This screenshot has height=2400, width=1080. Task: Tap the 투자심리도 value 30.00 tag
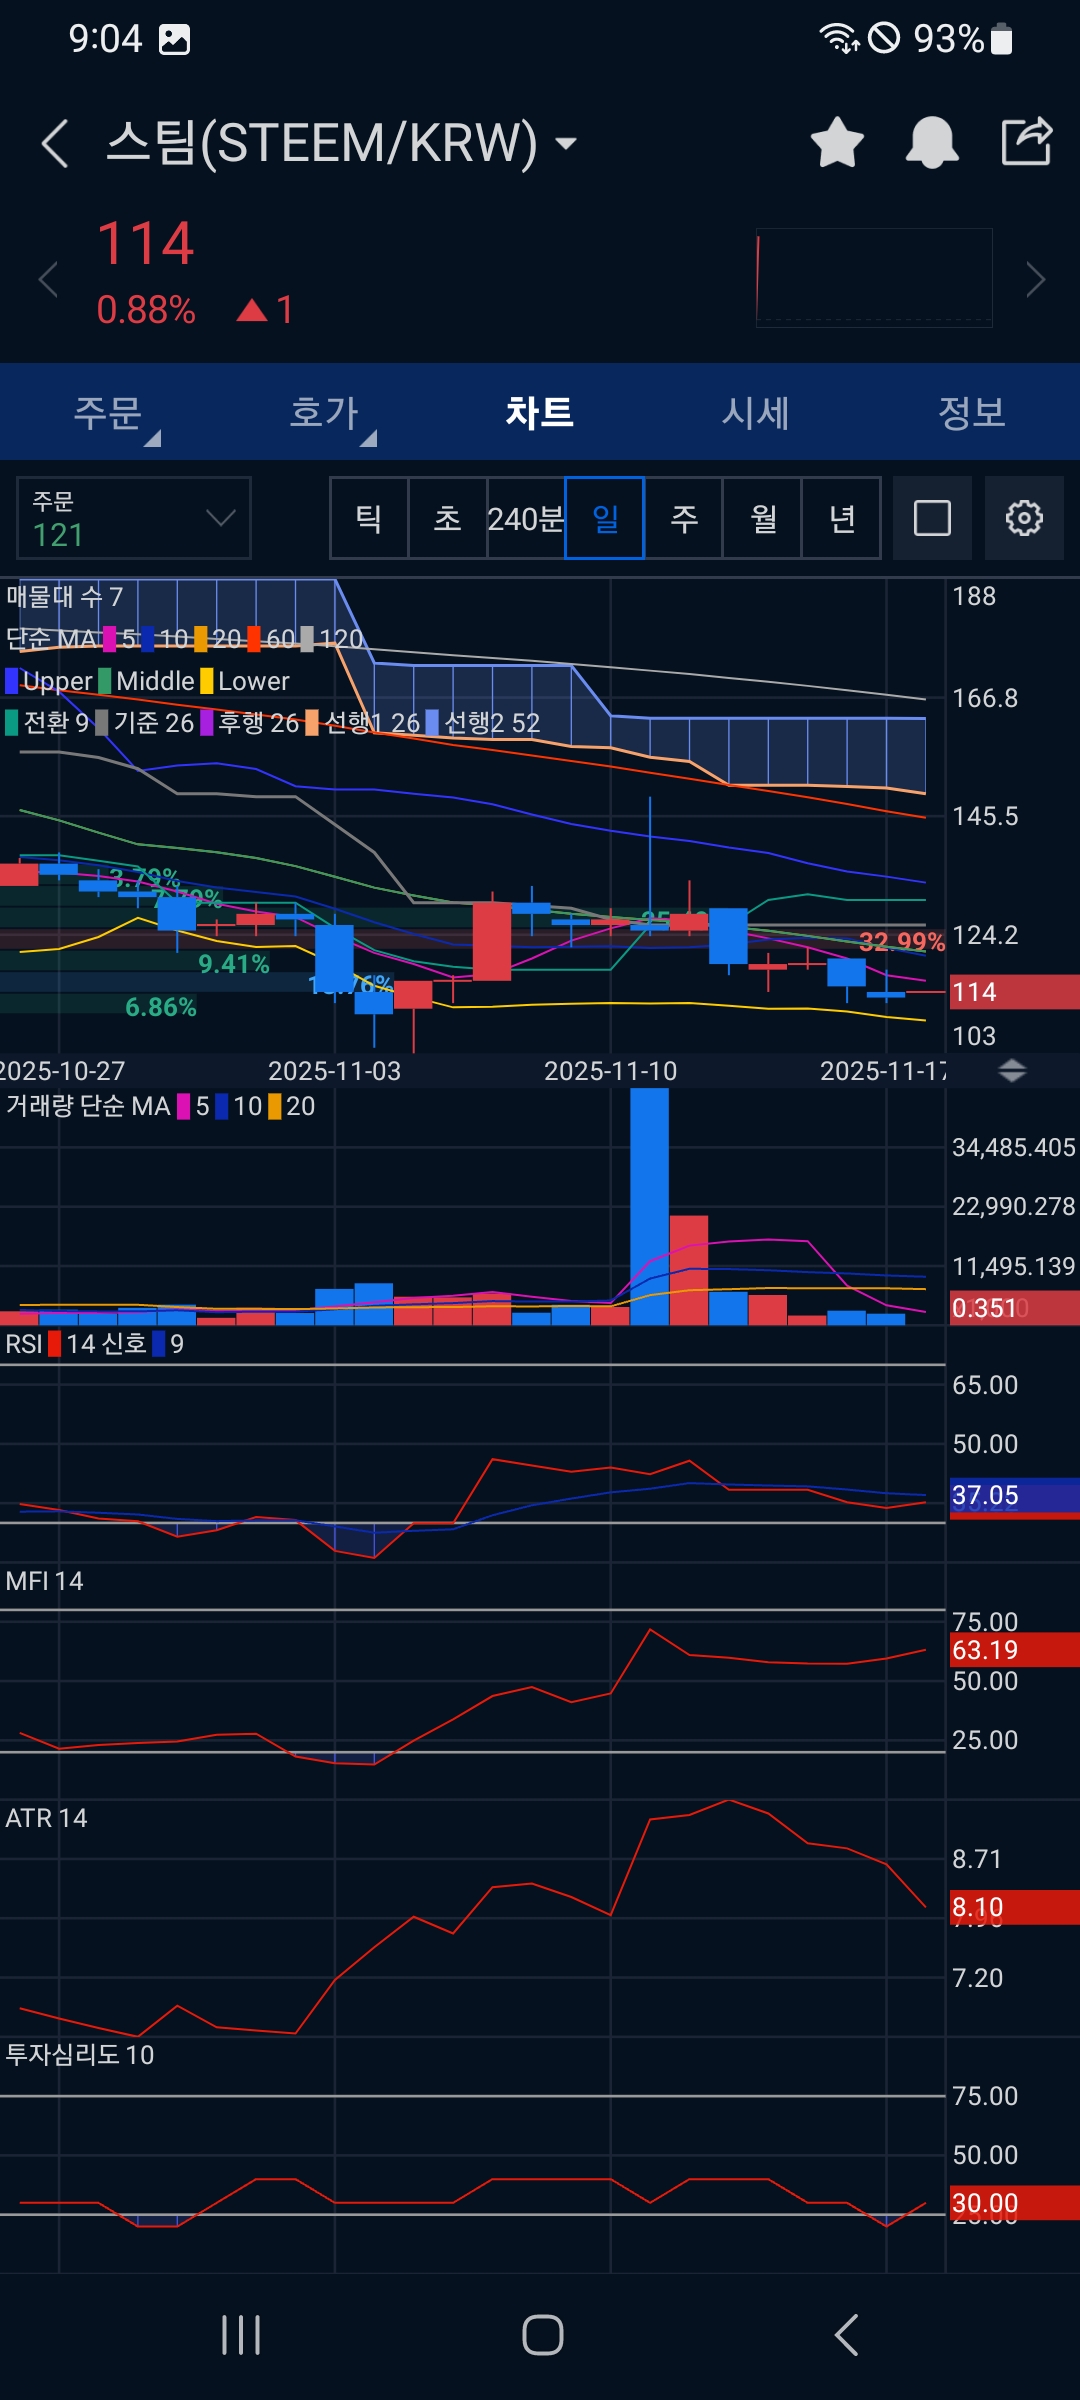(x=1014, y=2203)
